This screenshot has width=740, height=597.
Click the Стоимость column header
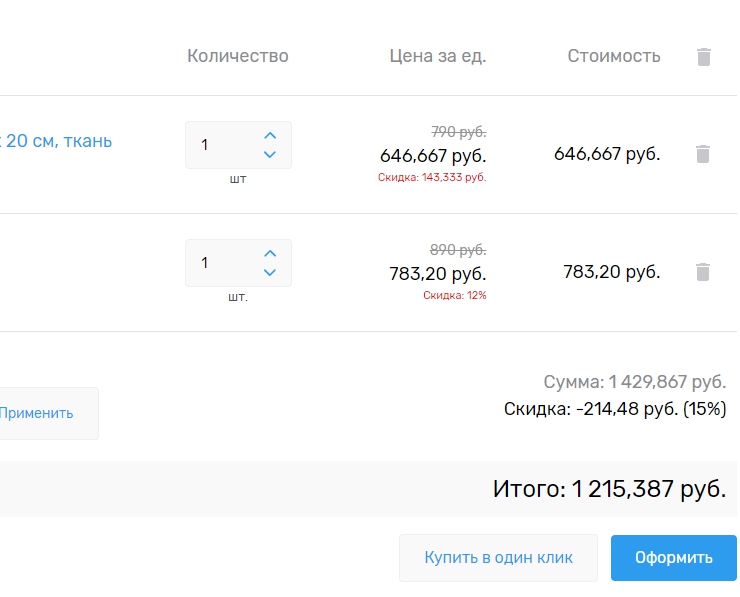pos(614,56)
